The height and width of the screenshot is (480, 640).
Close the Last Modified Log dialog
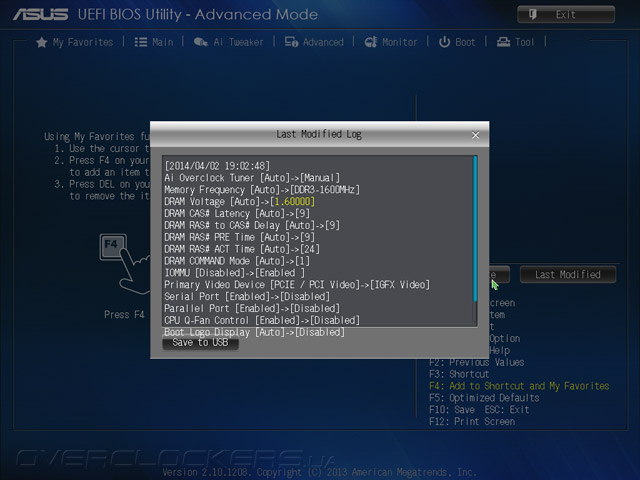pos(475,135)
